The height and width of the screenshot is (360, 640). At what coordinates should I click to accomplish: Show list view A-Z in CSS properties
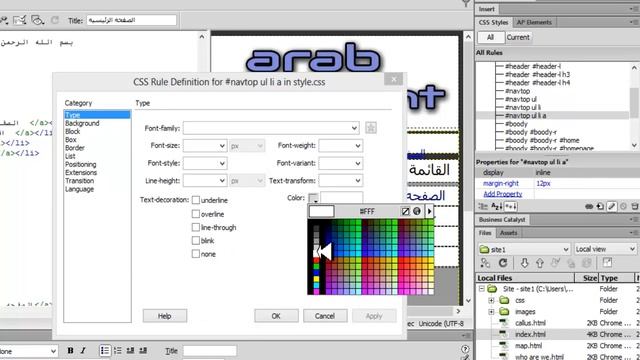(496, 206)
